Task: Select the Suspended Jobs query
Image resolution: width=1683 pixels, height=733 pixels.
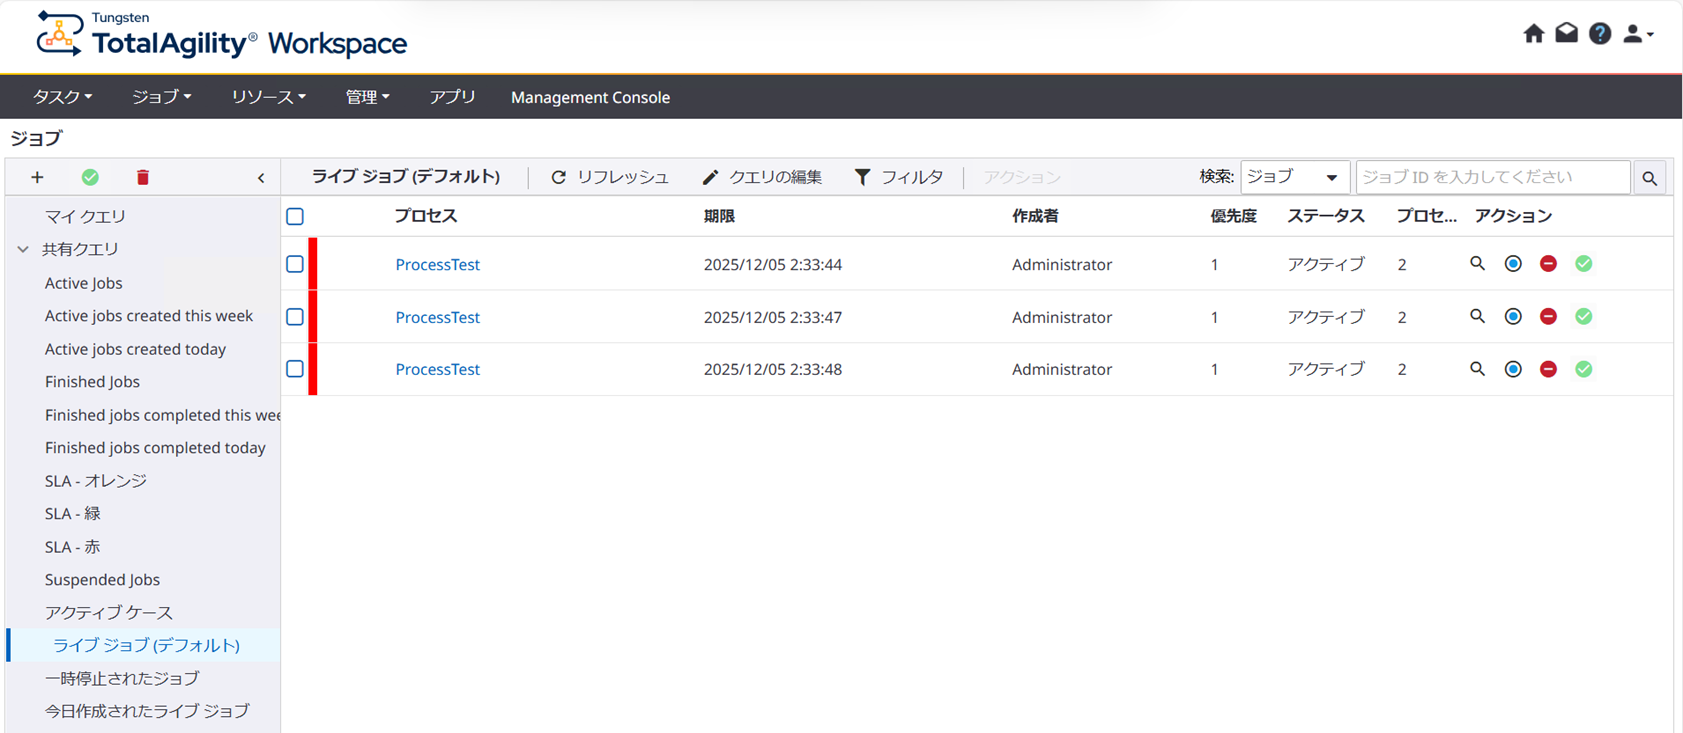Action: pos(102,580)
